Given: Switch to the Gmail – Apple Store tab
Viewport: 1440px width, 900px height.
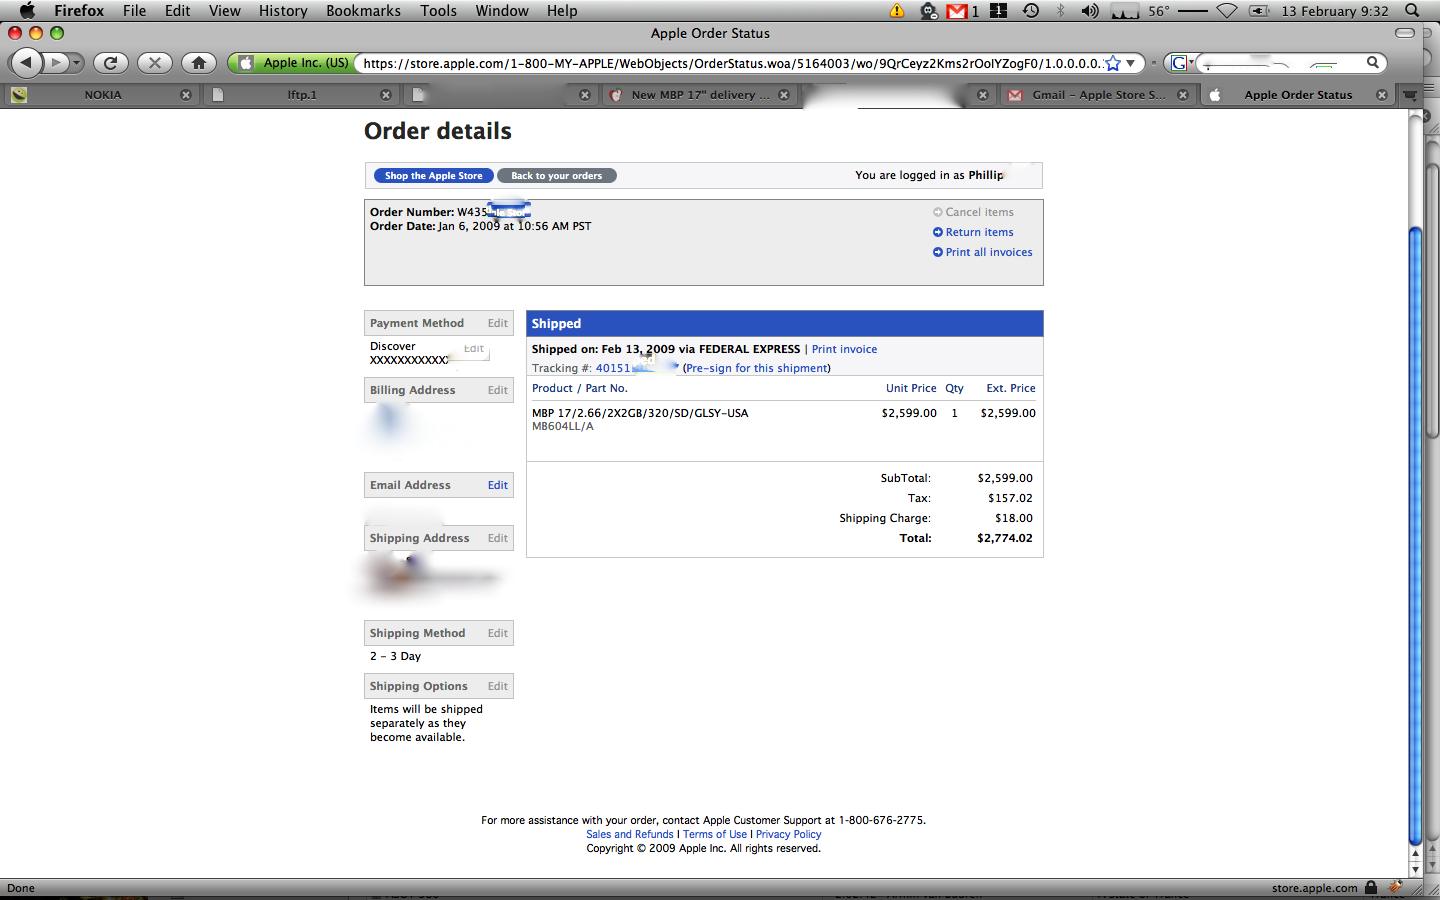Looking at the screenshot, I should 1099,95.
